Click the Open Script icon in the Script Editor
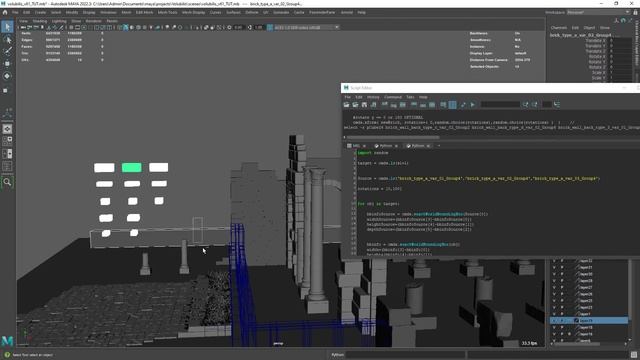 tap(347, 105)
